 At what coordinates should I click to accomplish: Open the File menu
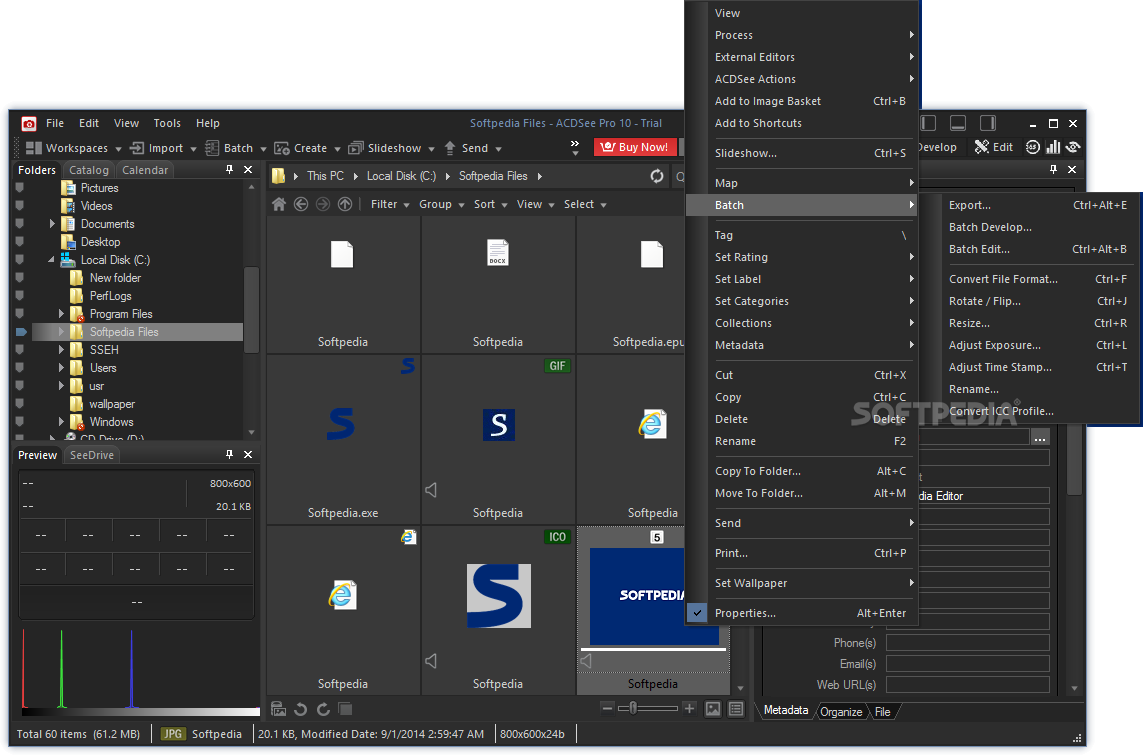55,123
